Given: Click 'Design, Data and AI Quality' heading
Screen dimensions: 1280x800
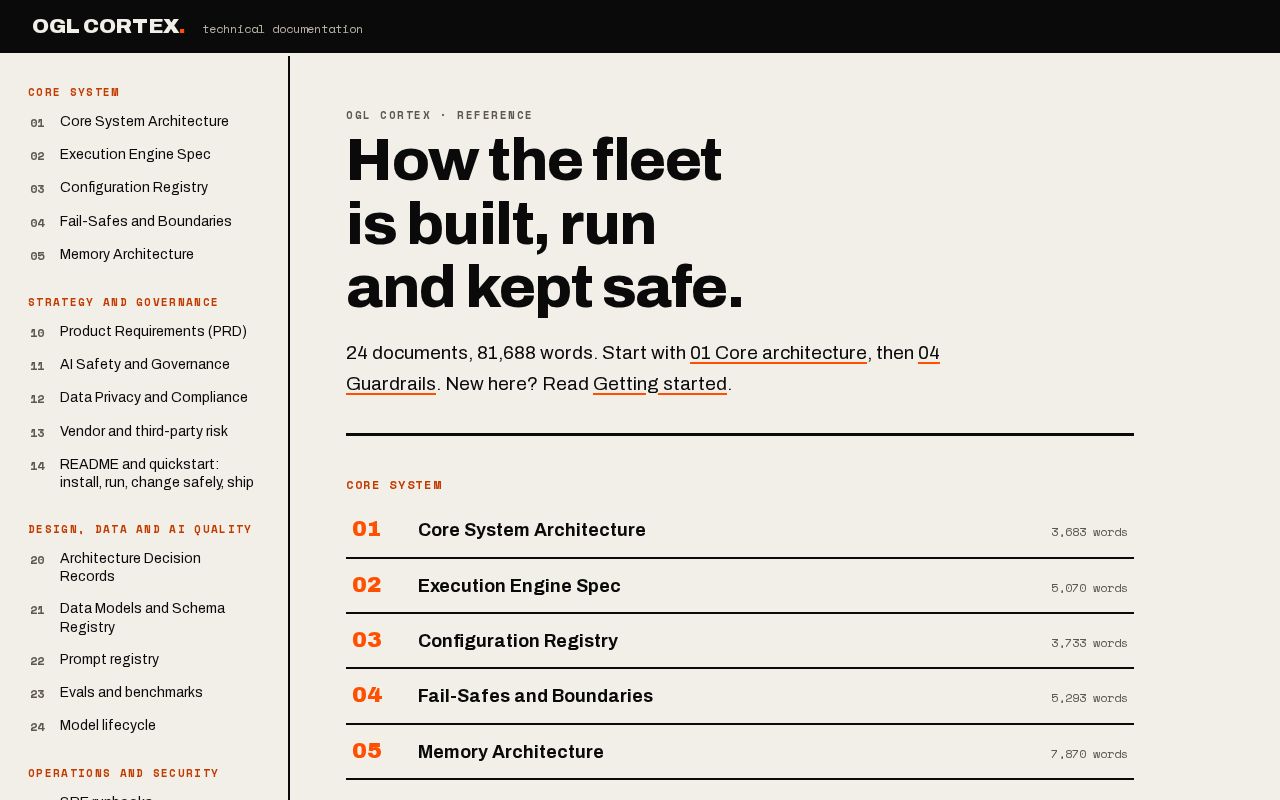Looking at the screenshot, I should 140,529.
